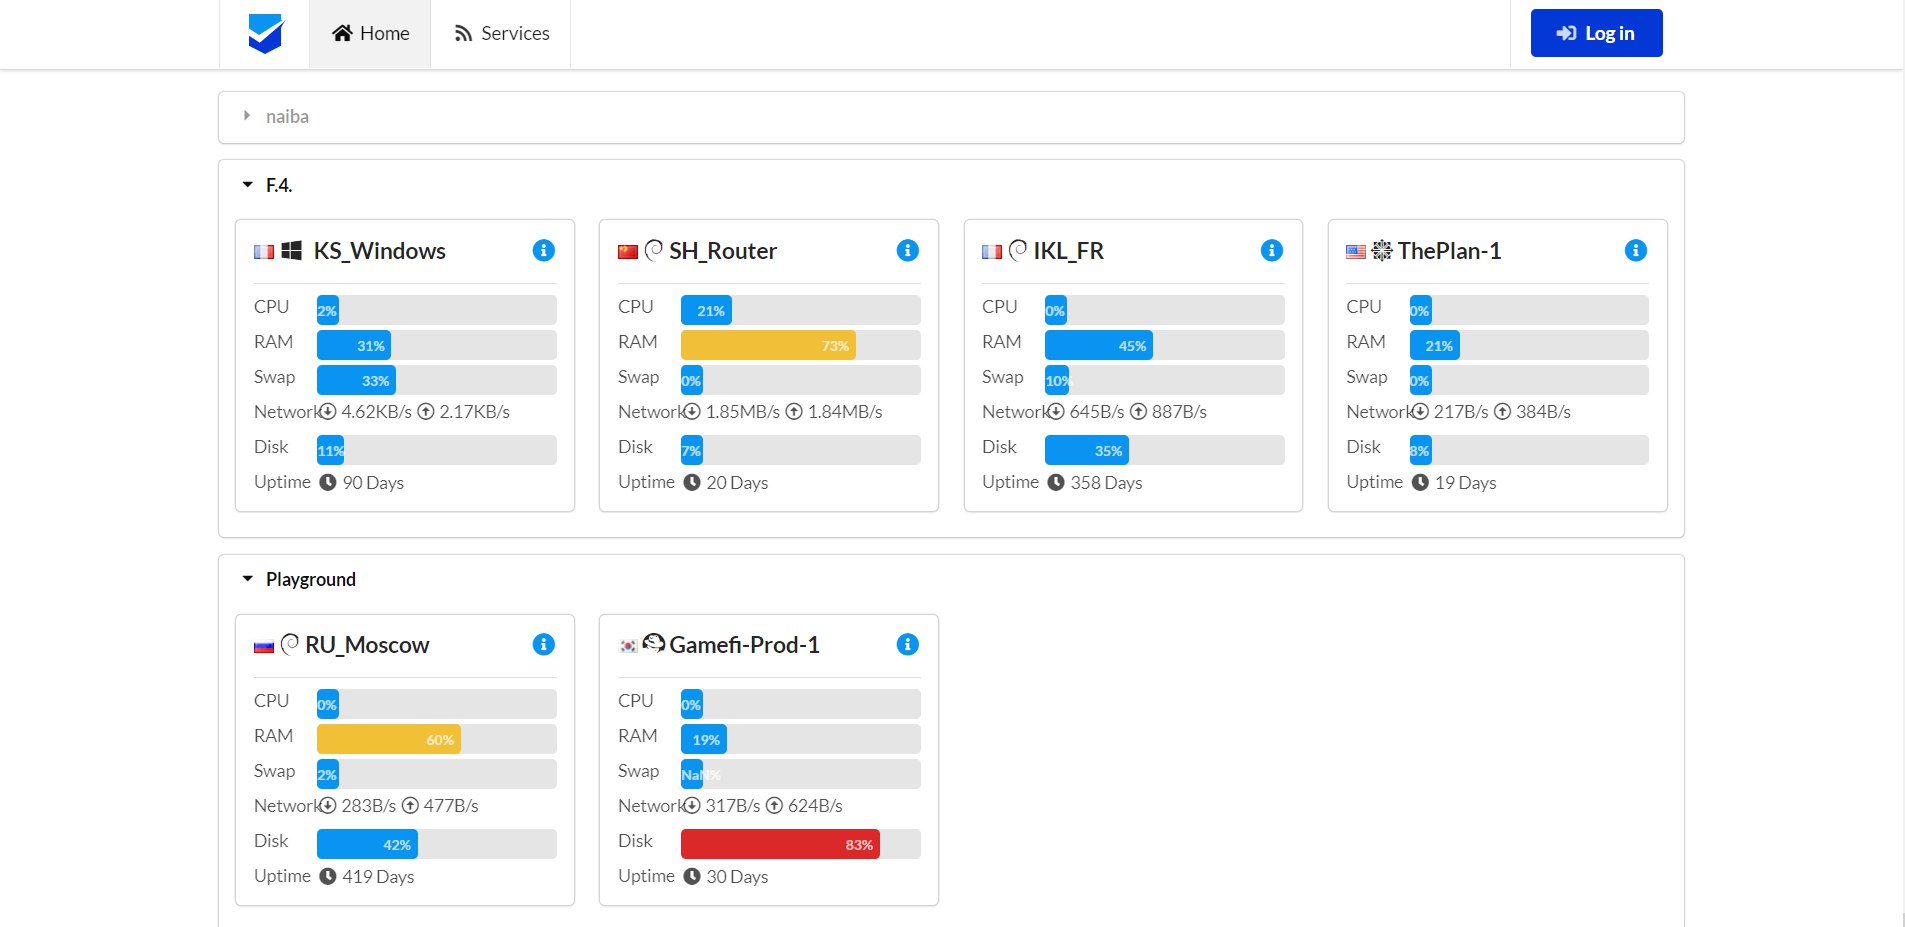Click the blue checkmark site logo
This screenshot has width=1905, height=927.
coord(266,33)
